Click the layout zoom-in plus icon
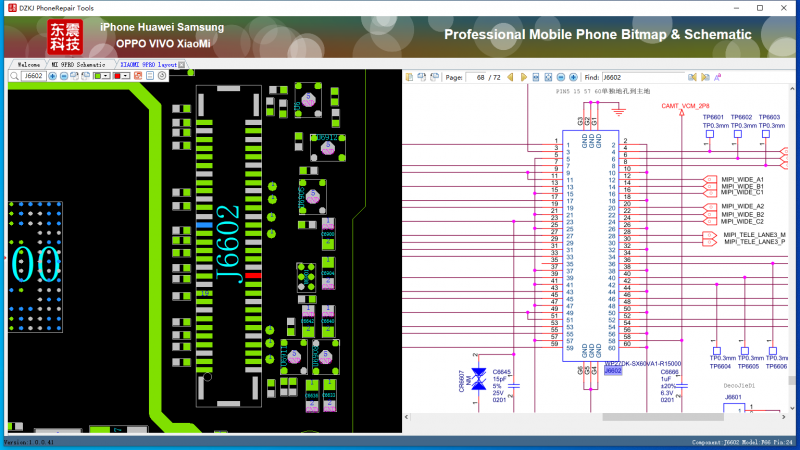 click(52, 76)
